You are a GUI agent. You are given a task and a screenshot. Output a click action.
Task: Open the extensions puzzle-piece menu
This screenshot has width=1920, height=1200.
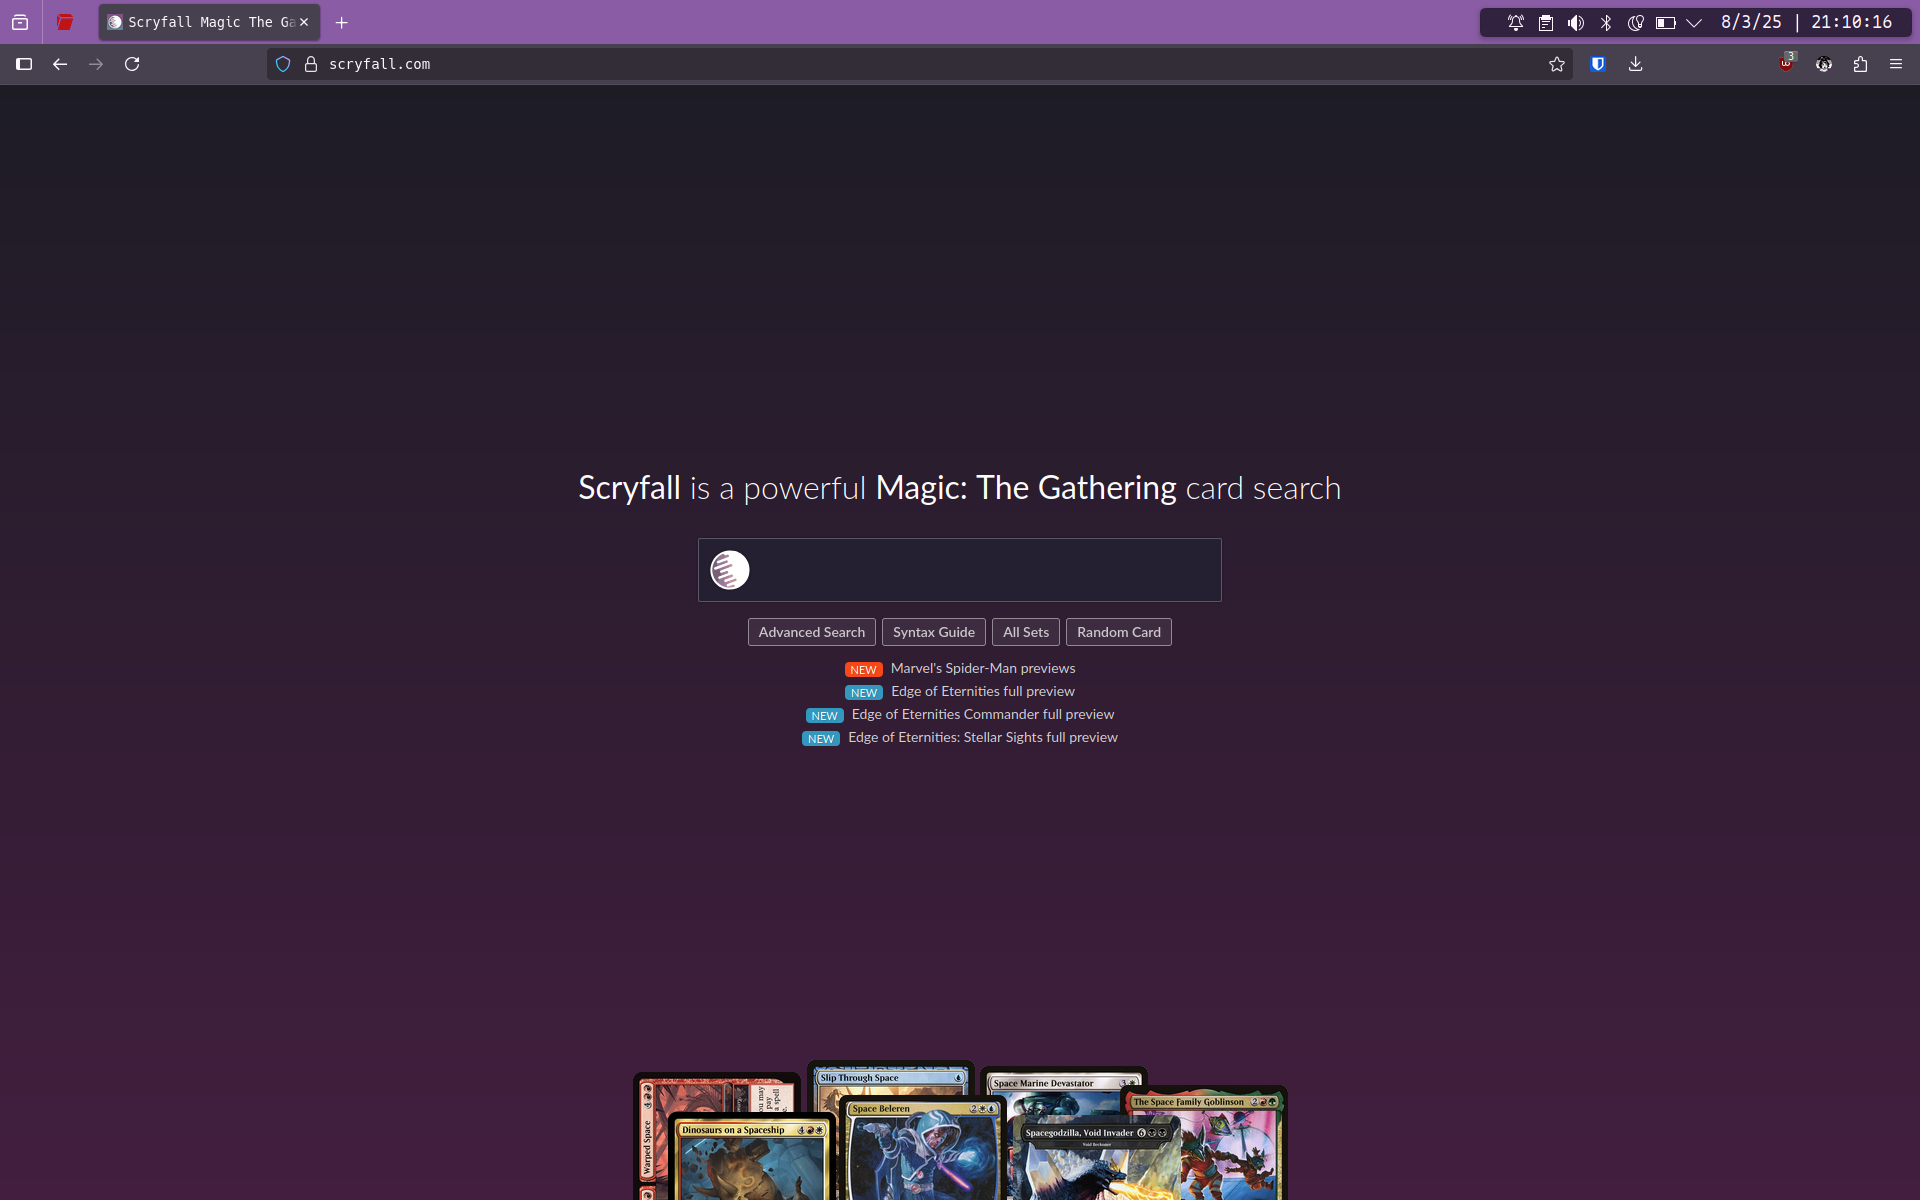[x=1860, y=64]
